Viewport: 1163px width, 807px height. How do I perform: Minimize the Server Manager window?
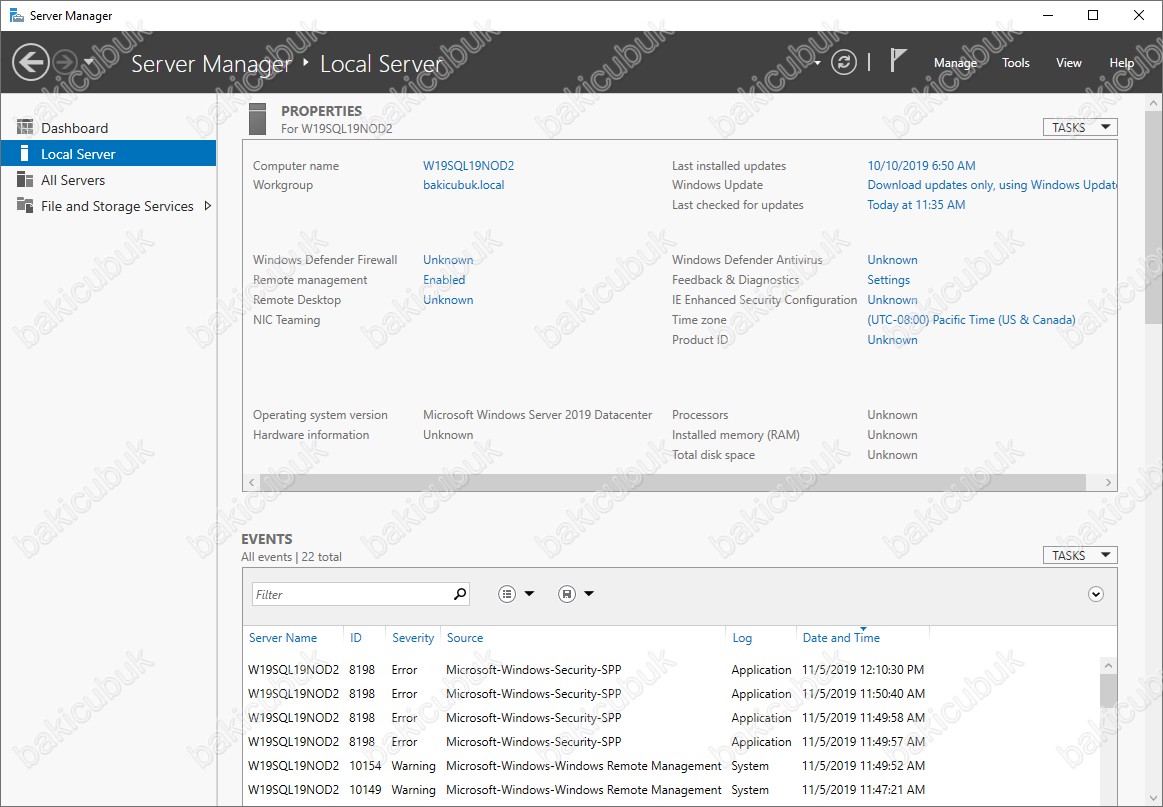coord(1048,15)
